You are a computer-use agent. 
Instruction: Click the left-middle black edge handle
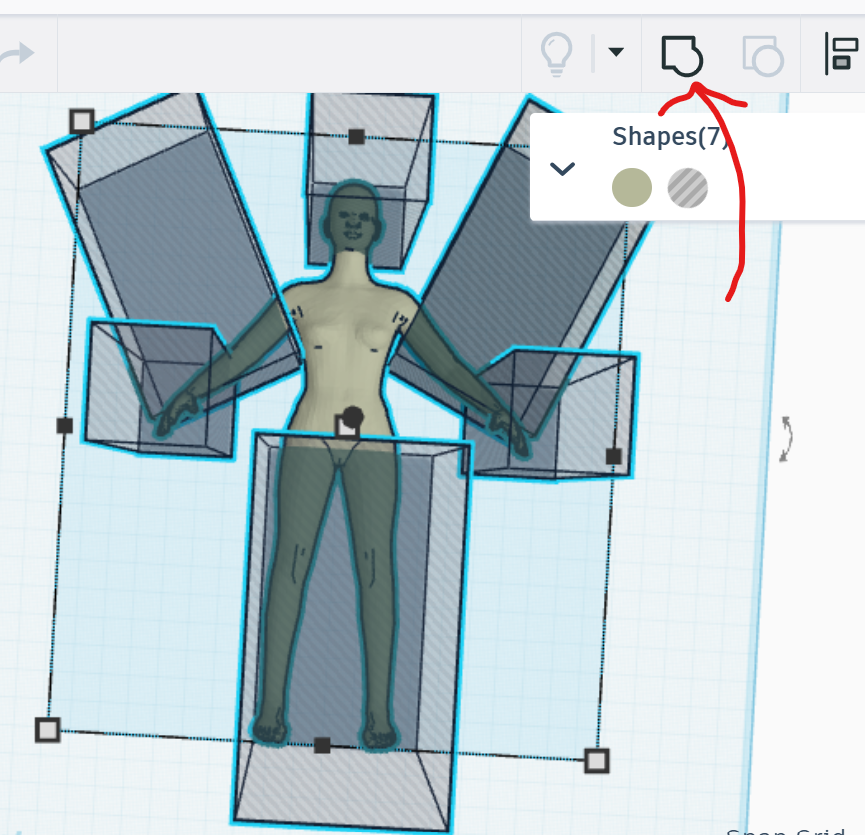tap(65, 425)
